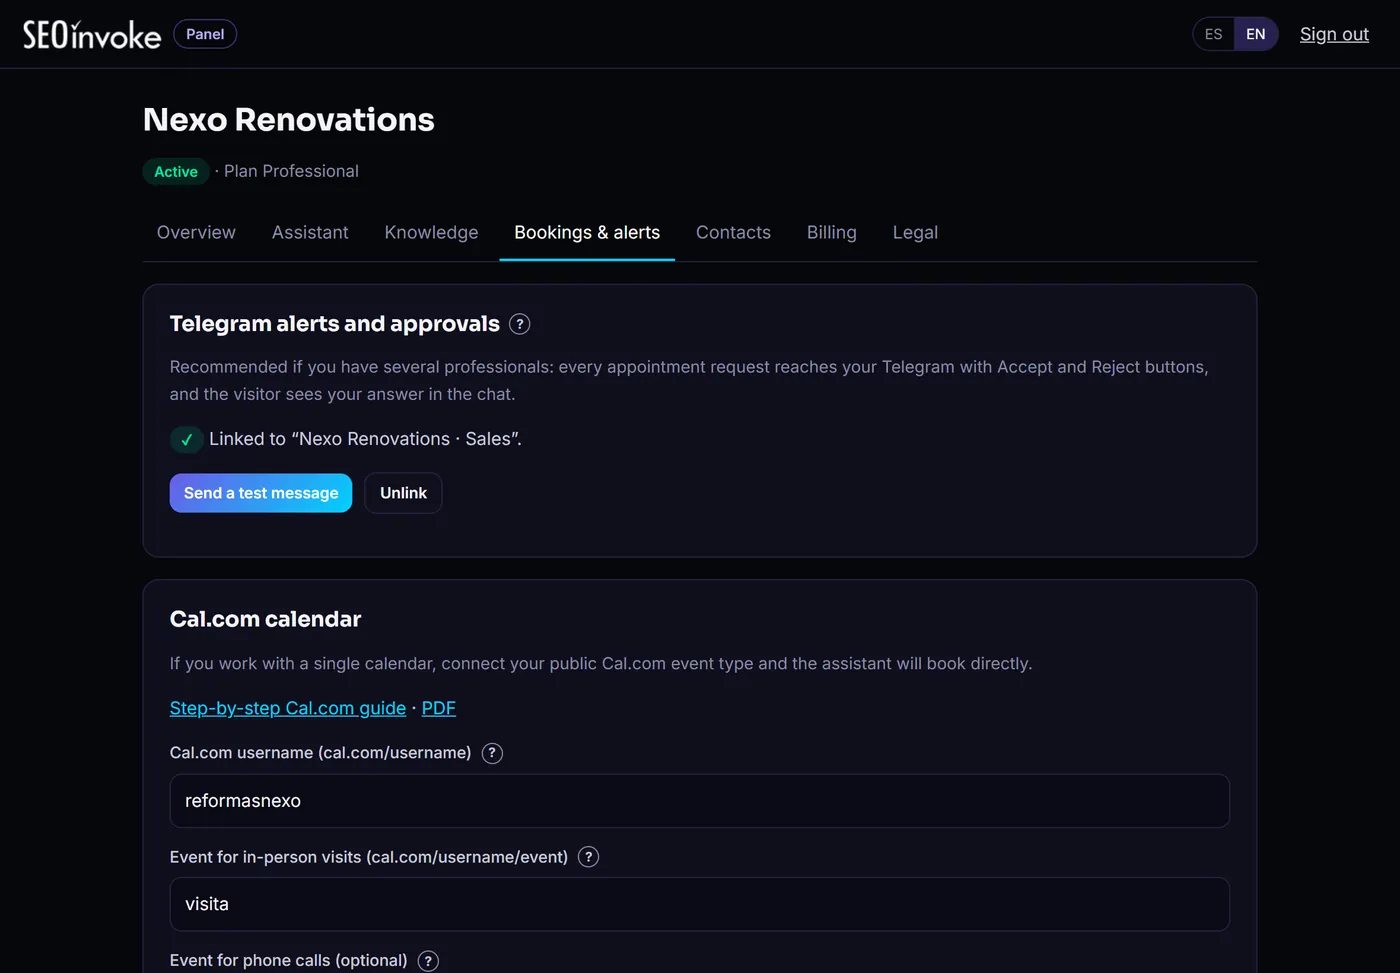Click the Panel badge
The width and height of the screenshot is (1400, 973).
(x=205, y=34)
